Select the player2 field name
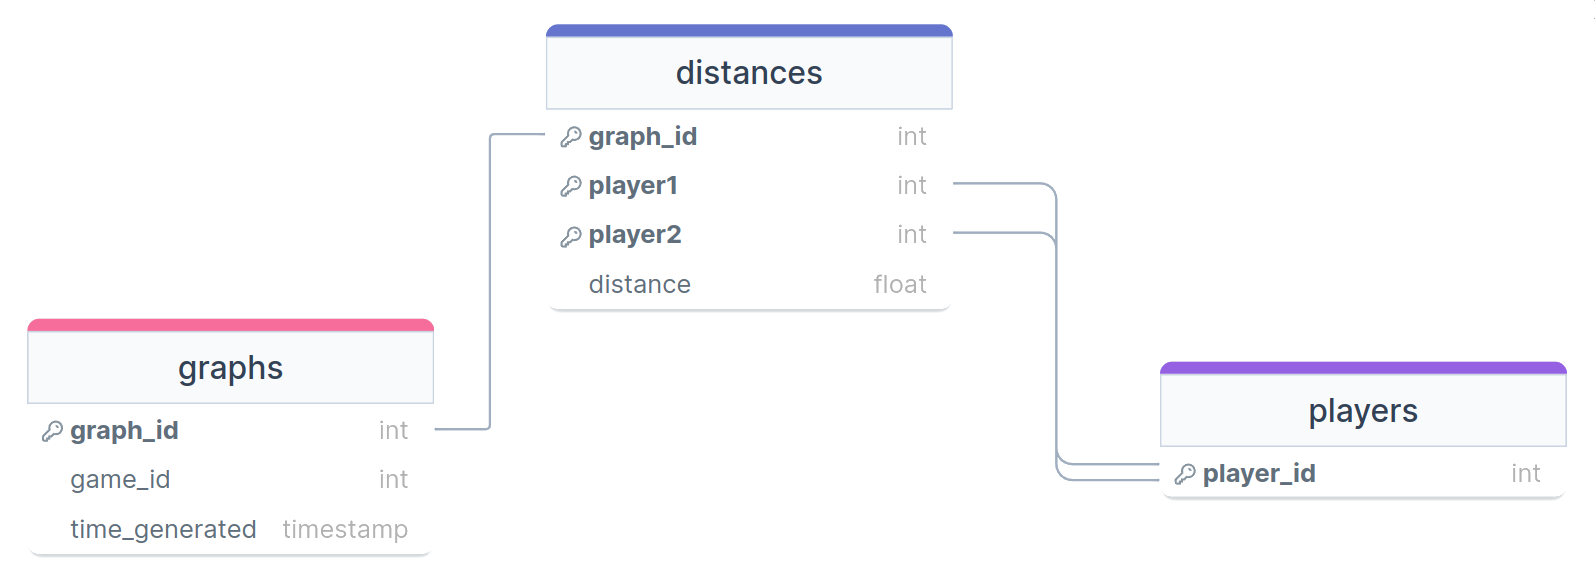This screenshot has width=1595, height=584. point(635,235)
